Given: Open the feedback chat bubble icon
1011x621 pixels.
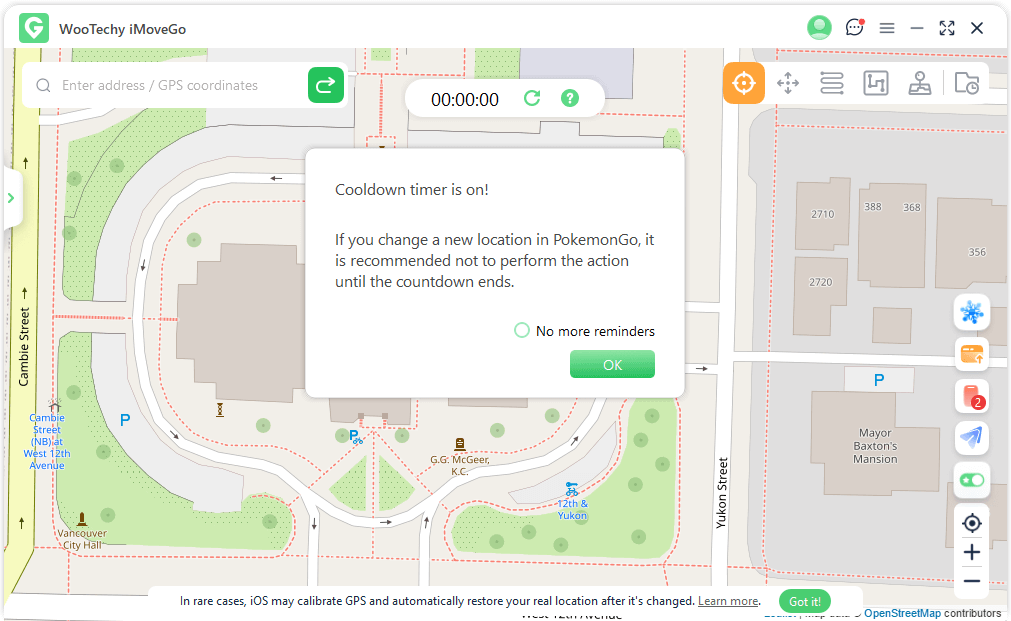Looking at the screenshot, I should coord(854,27).
